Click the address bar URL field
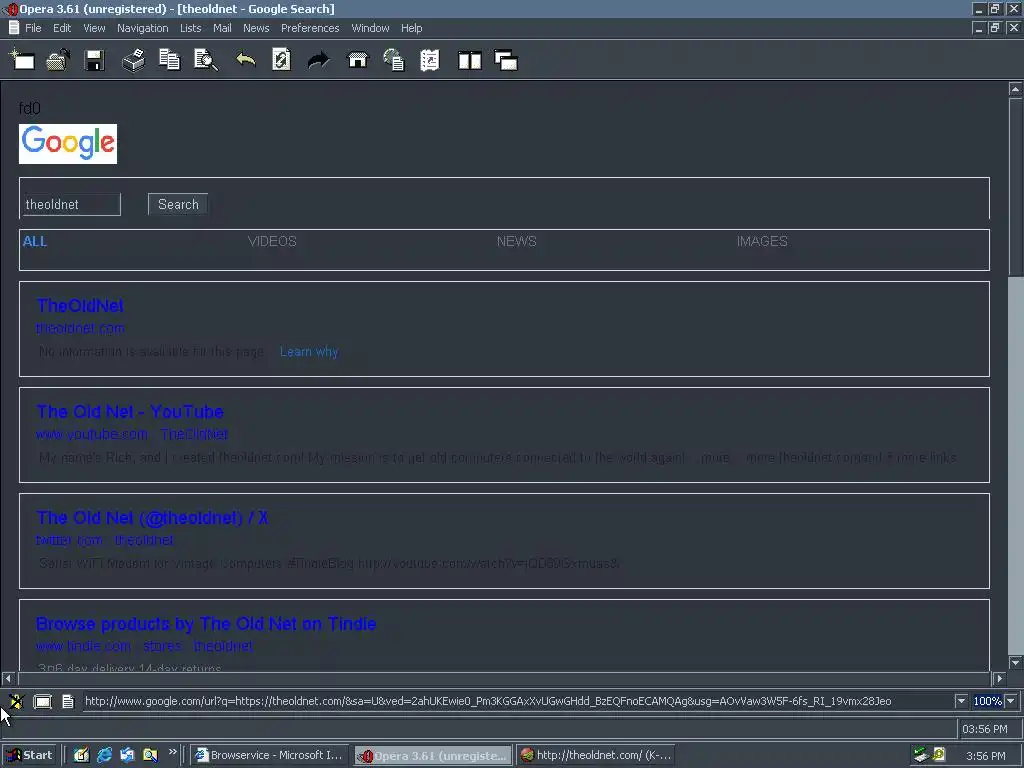The width and height of the screenshot is (1024, 768). coord(518,701)
